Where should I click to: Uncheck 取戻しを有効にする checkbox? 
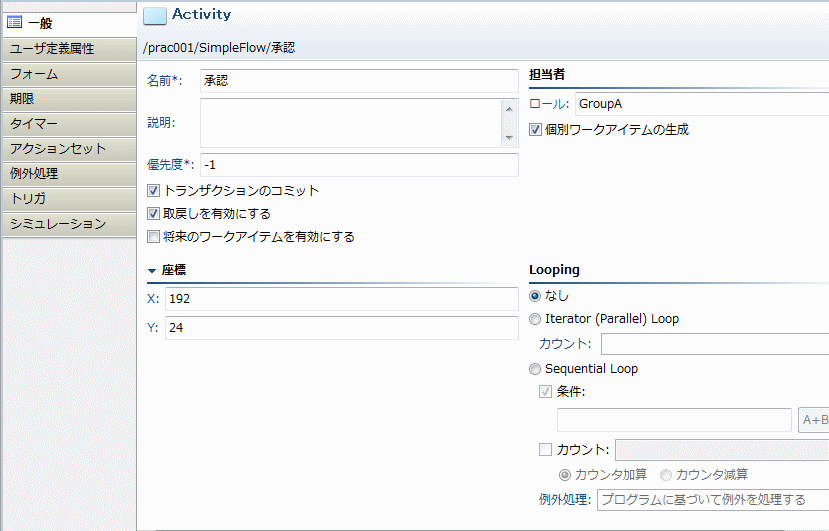pyautogui.click(x=153, y=214)
